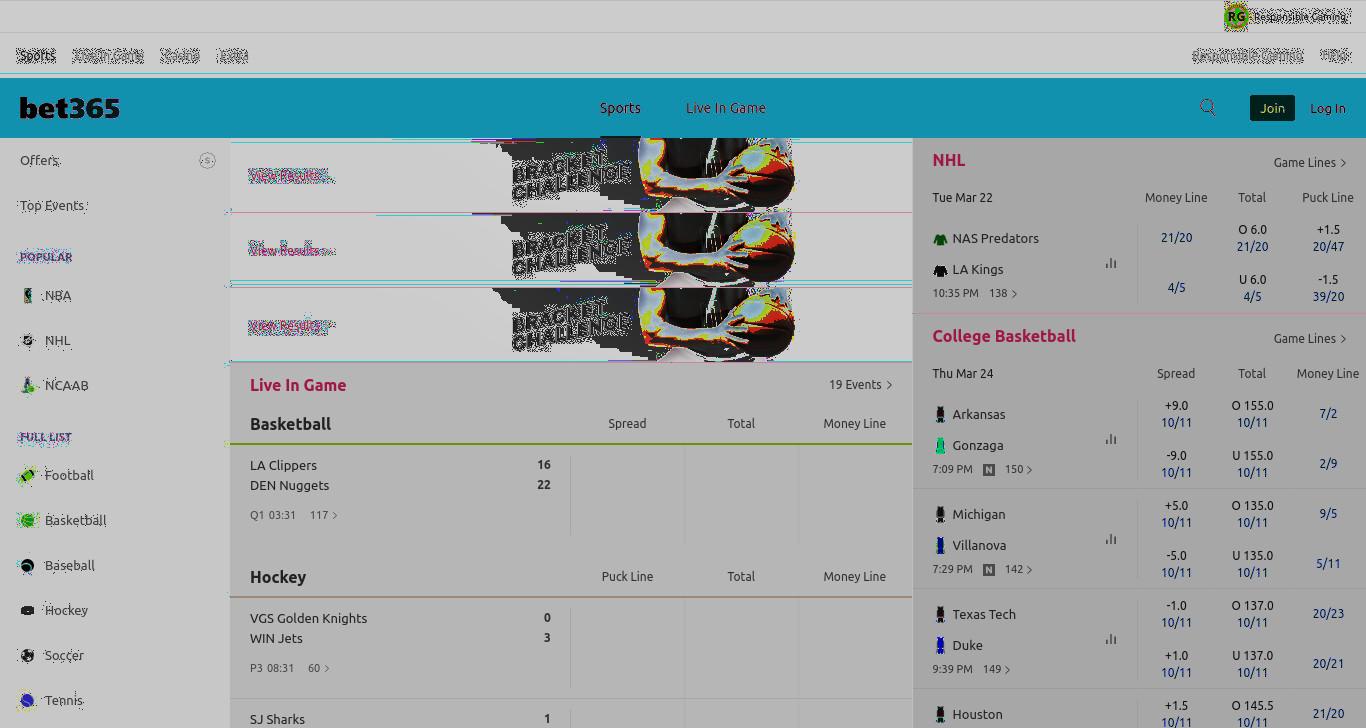Open stats chart icon for Texas Tech vs Duke
This screenshot has height=728, width=1366.
click(x=1111, y=639)
